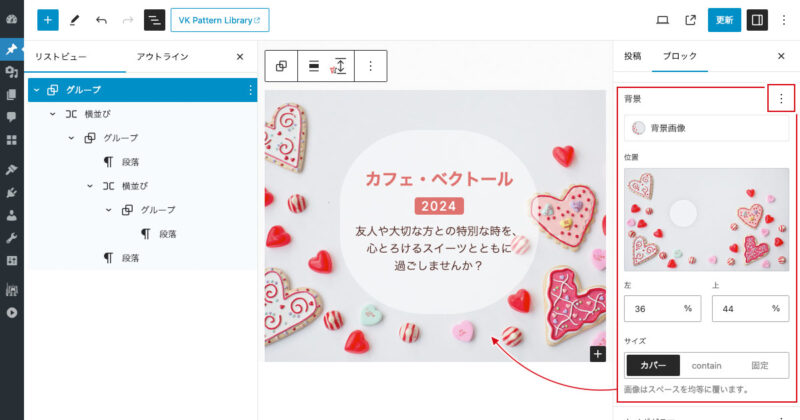Viewport: 800px width, 420px height.
Task: Select the contain size option
Action: click(707, 365)
